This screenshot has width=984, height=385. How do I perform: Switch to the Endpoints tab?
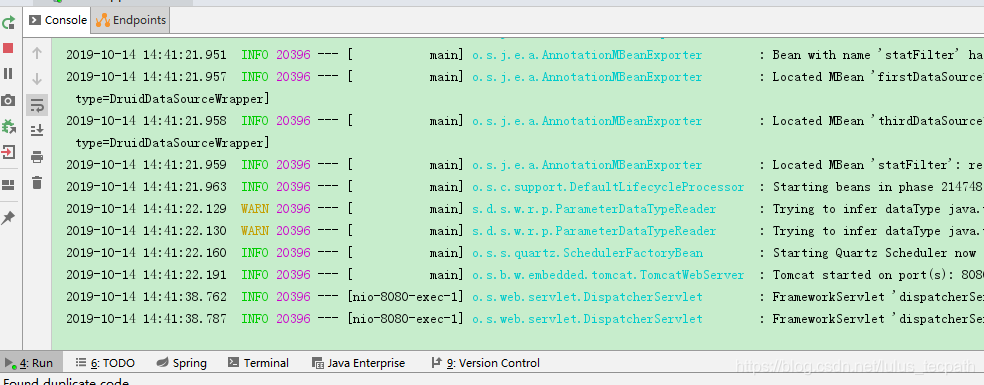click(x=131, y=20)
